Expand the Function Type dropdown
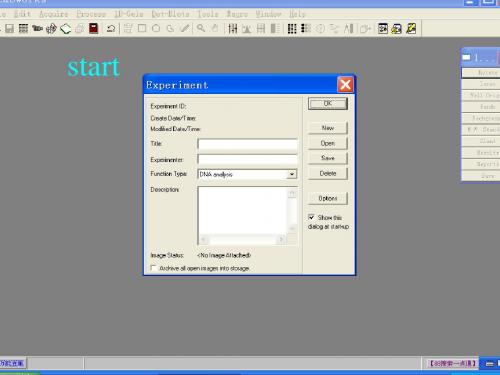Image resolution: width=500 pixels, height=375 pixels. click(x=292, y=174)
